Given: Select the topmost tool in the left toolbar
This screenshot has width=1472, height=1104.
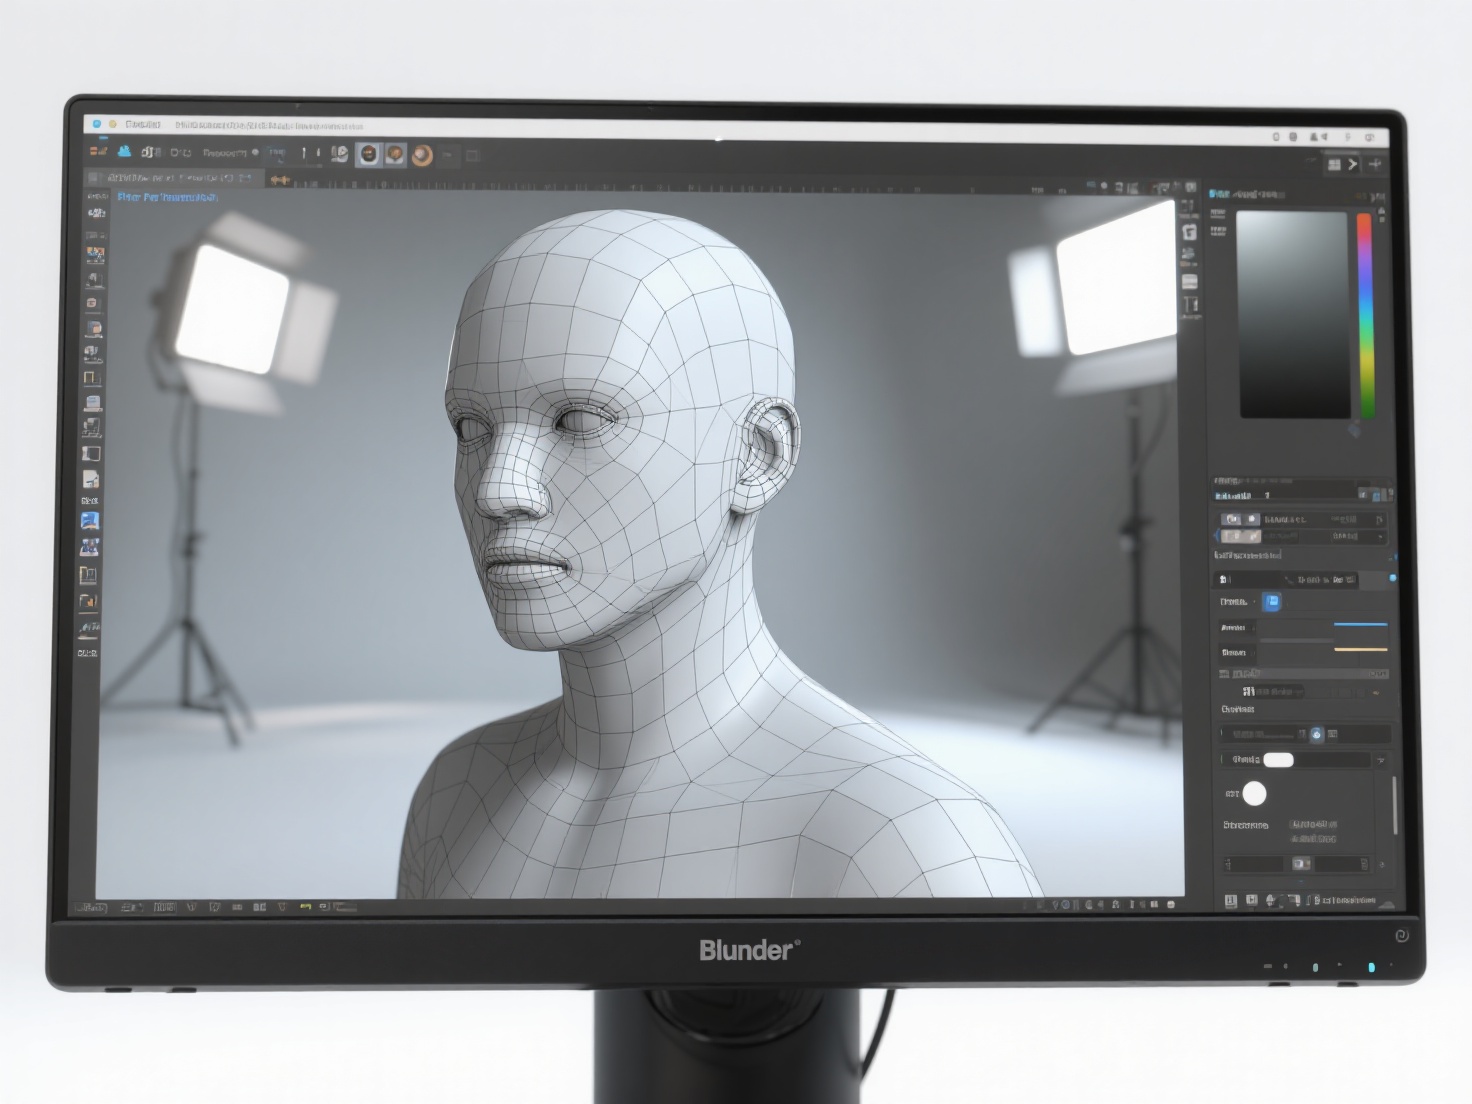Looking at the screenshot, I should tap(93, 212).
